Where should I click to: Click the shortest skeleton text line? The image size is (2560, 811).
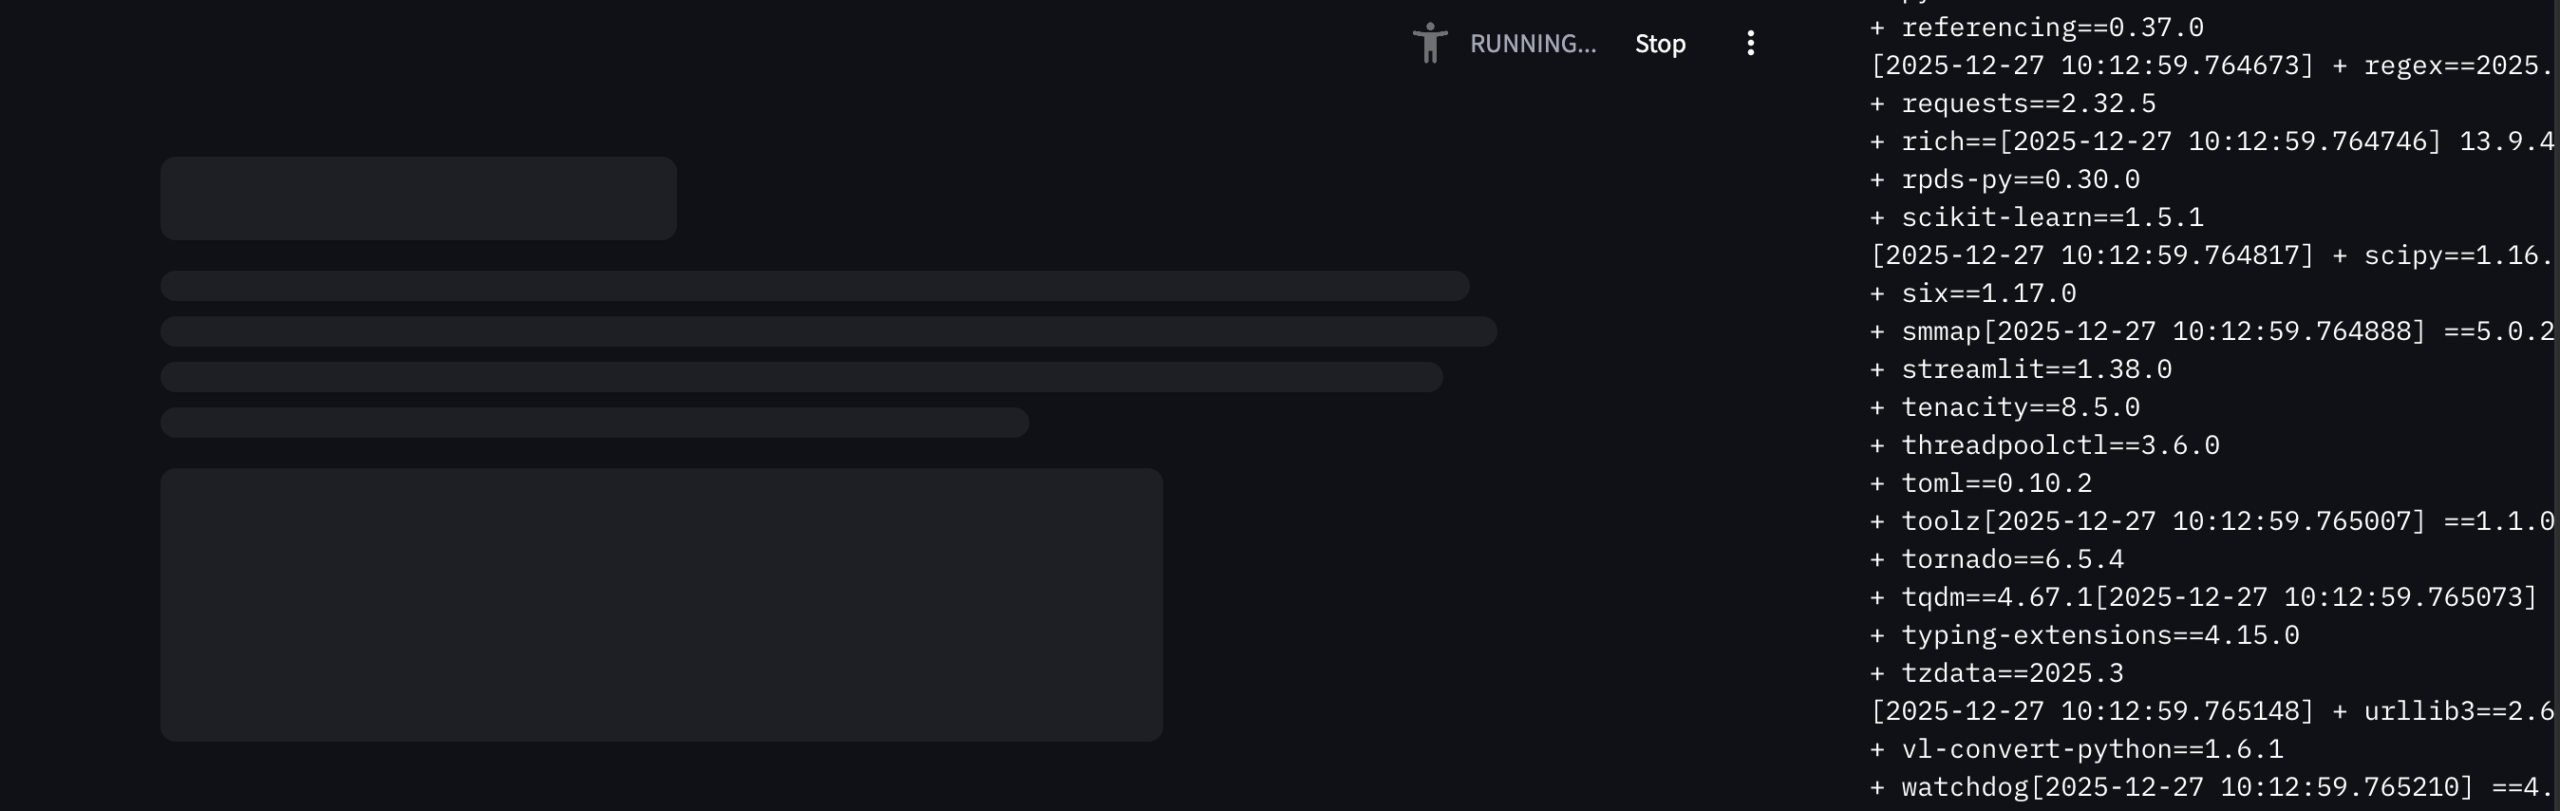click(x=594, y=422)
